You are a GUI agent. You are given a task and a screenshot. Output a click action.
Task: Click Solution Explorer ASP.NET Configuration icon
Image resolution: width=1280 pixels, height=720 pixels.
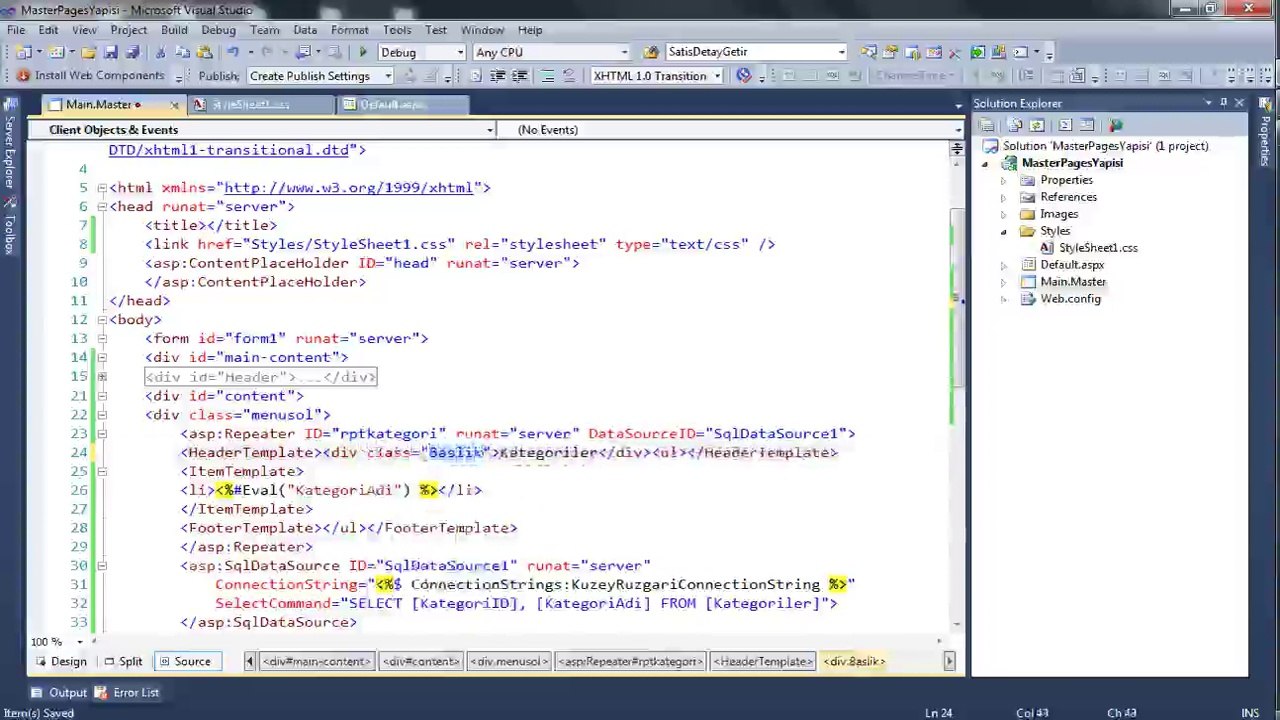tap(1115, 125)
